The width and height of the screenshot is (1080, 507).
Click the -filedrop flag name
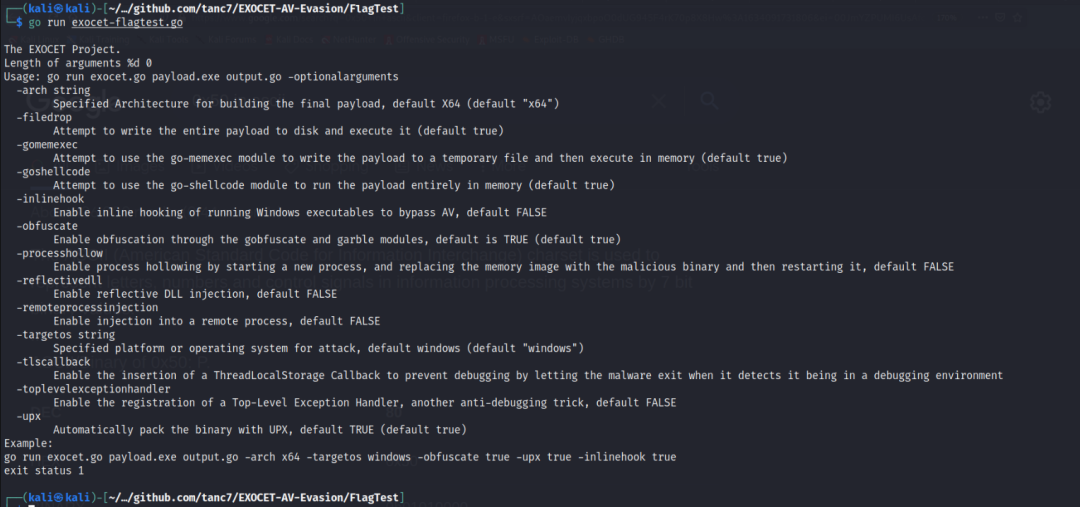pos(47,117)
